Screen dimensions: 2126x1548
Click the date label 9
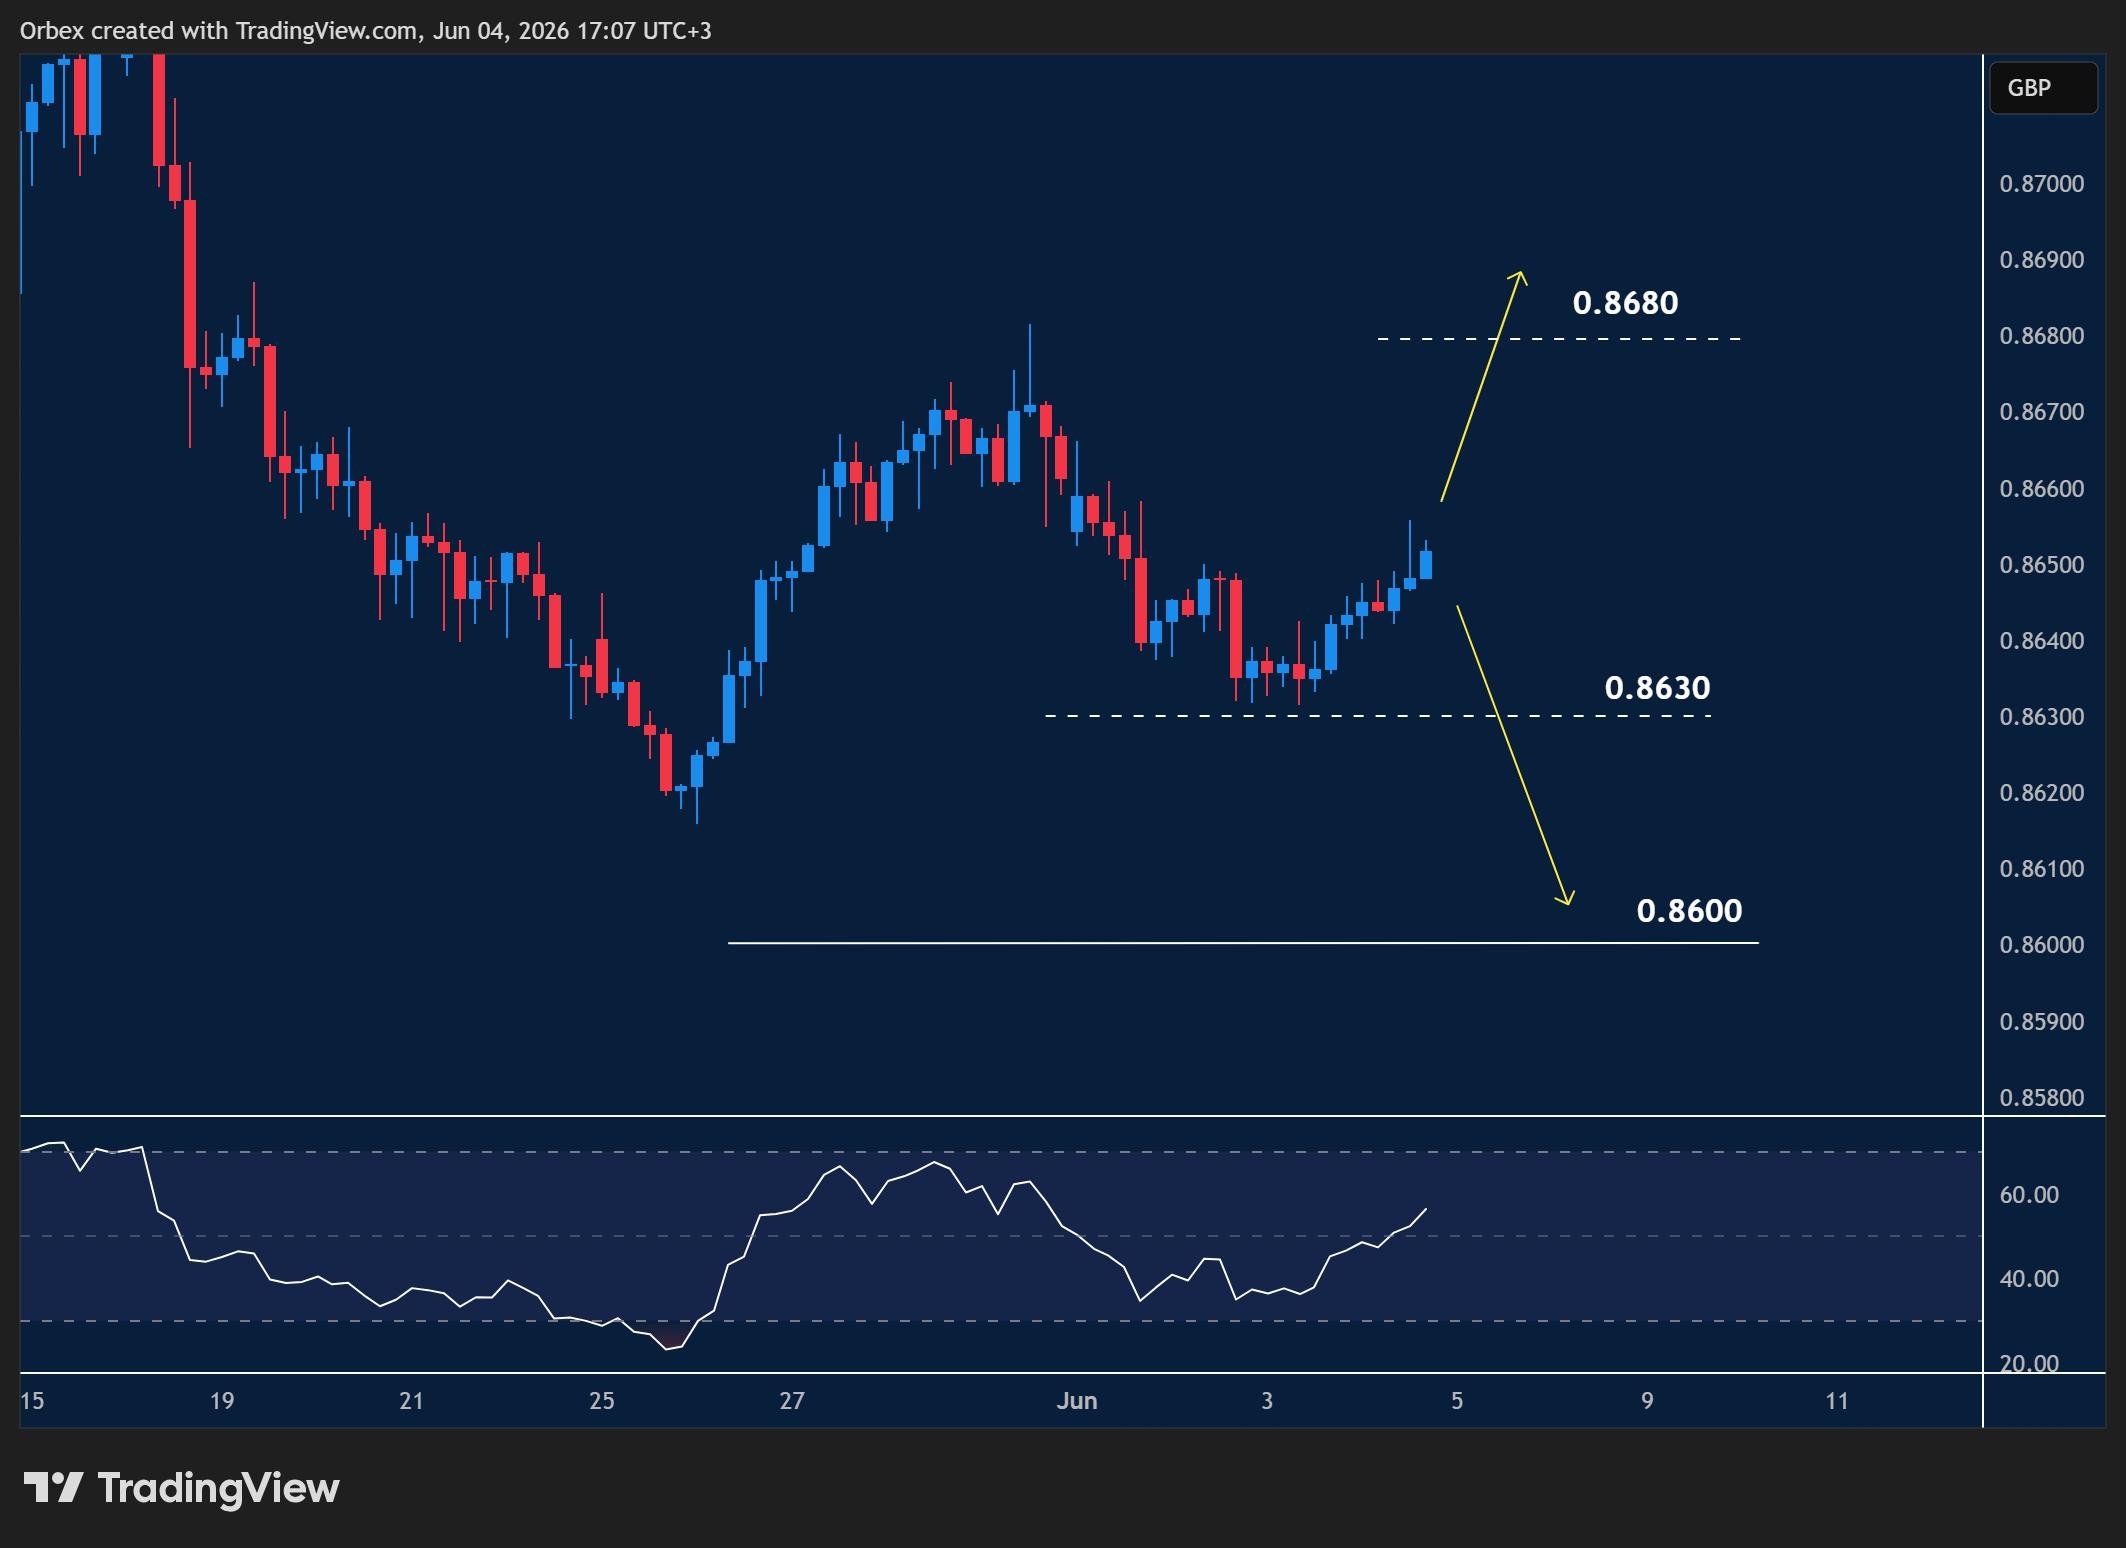(x=1647, y=1401)
